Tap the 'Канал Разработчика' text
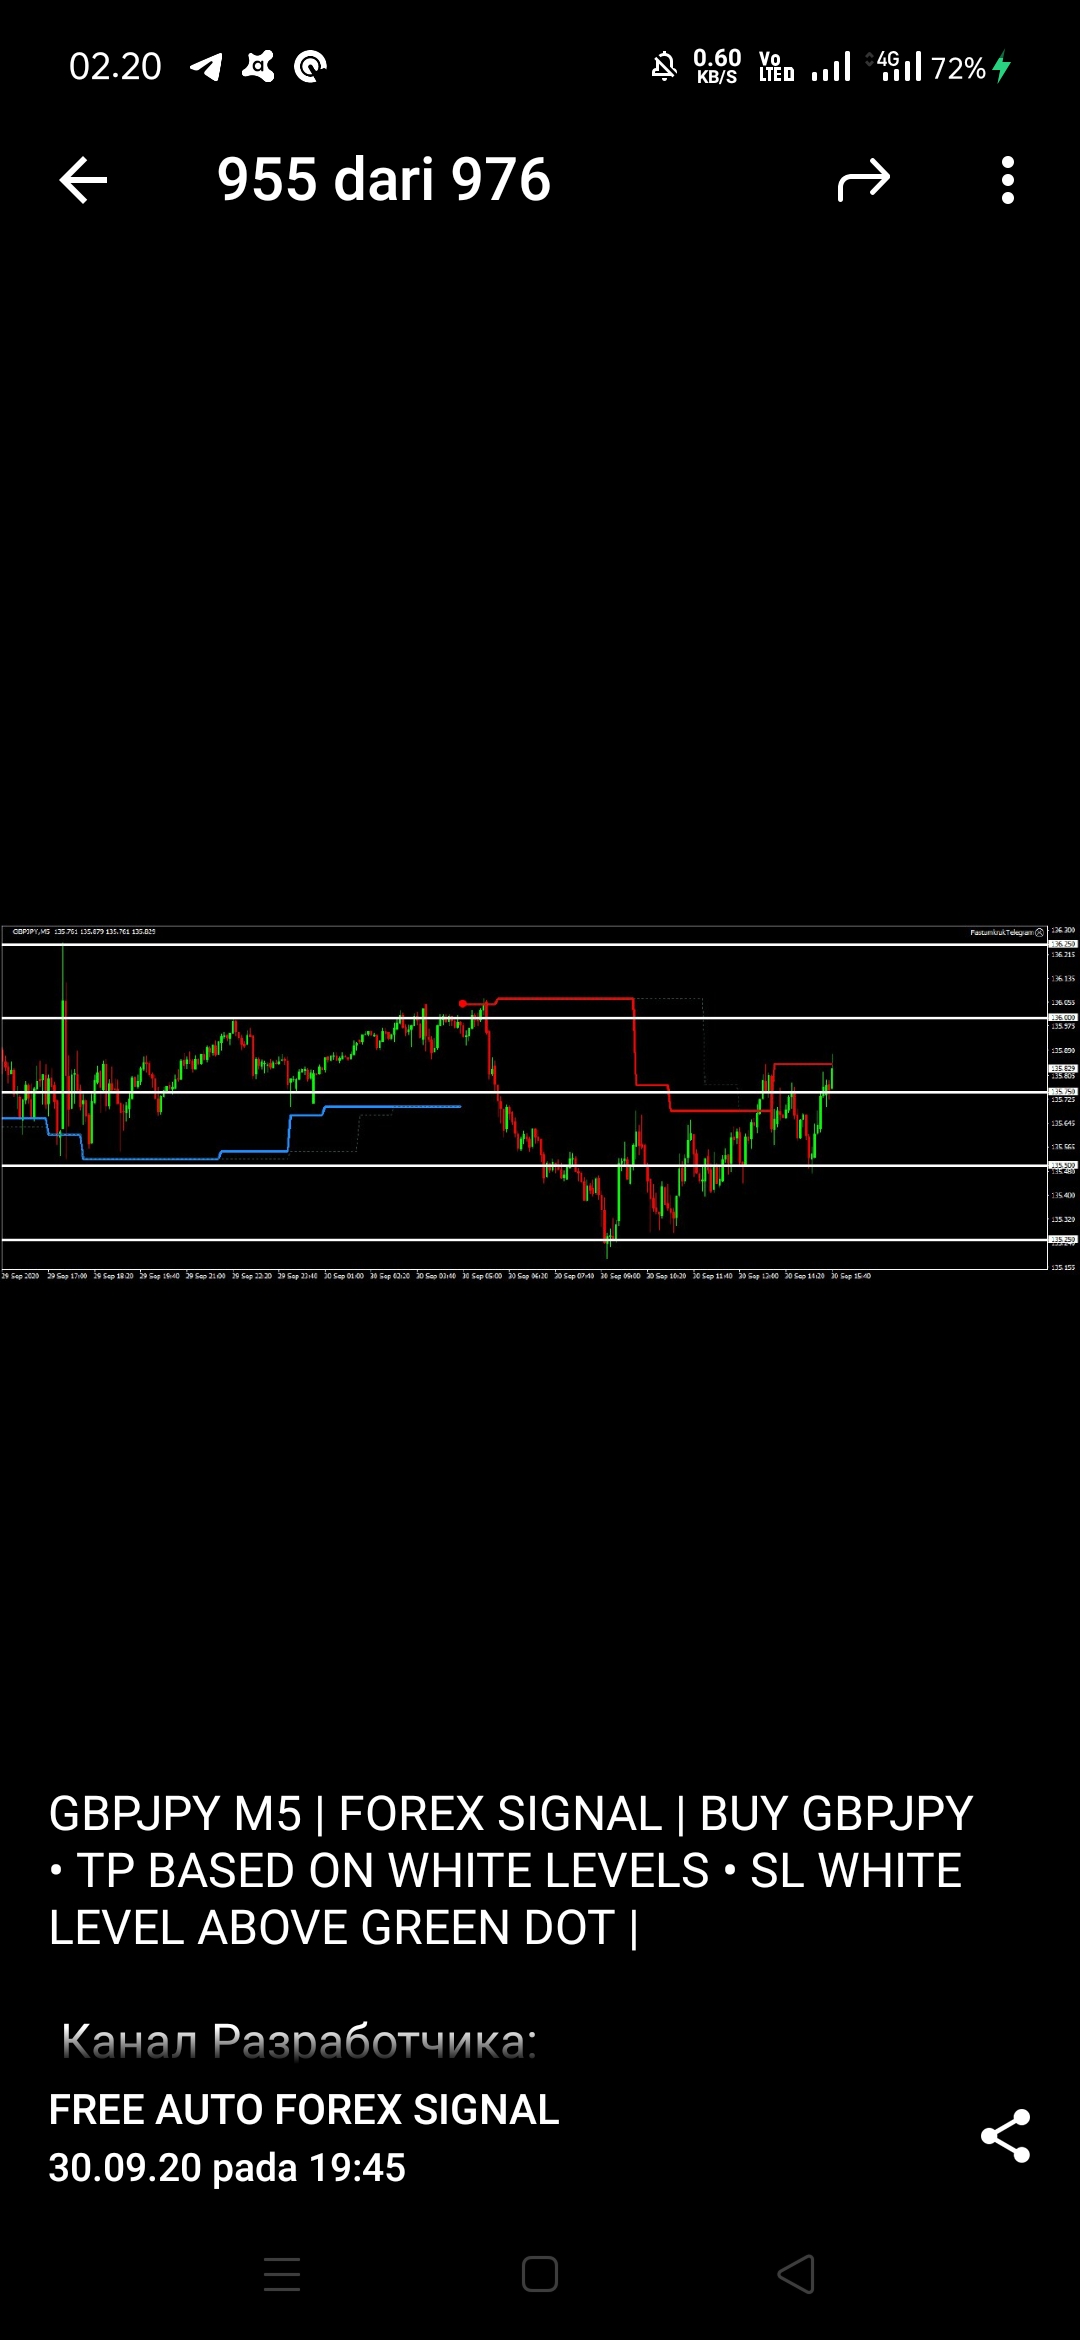This screenshot has height=2340, width=1080. [x=298, y=2041]
